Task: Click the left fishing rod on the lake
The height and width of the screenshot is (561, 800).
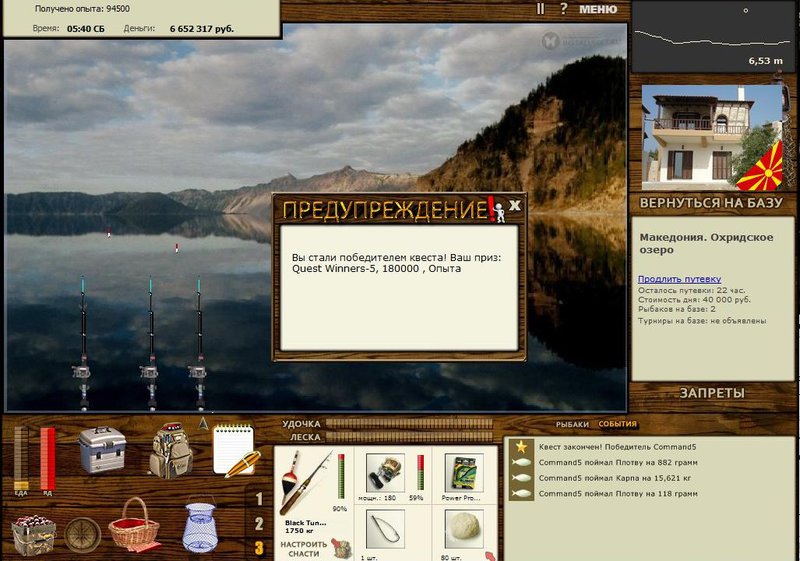Action: click(x=83, y=343)
